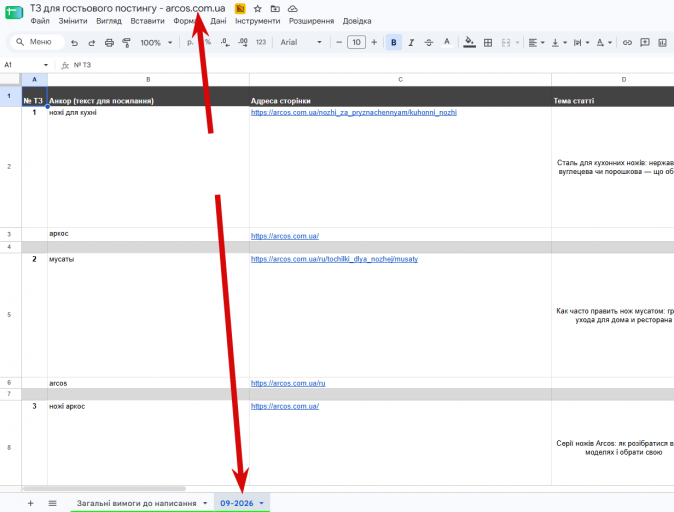Show the all sheets list
This screenshot has height=512, width=674.
pyautogui.click(x=52, y=503)
